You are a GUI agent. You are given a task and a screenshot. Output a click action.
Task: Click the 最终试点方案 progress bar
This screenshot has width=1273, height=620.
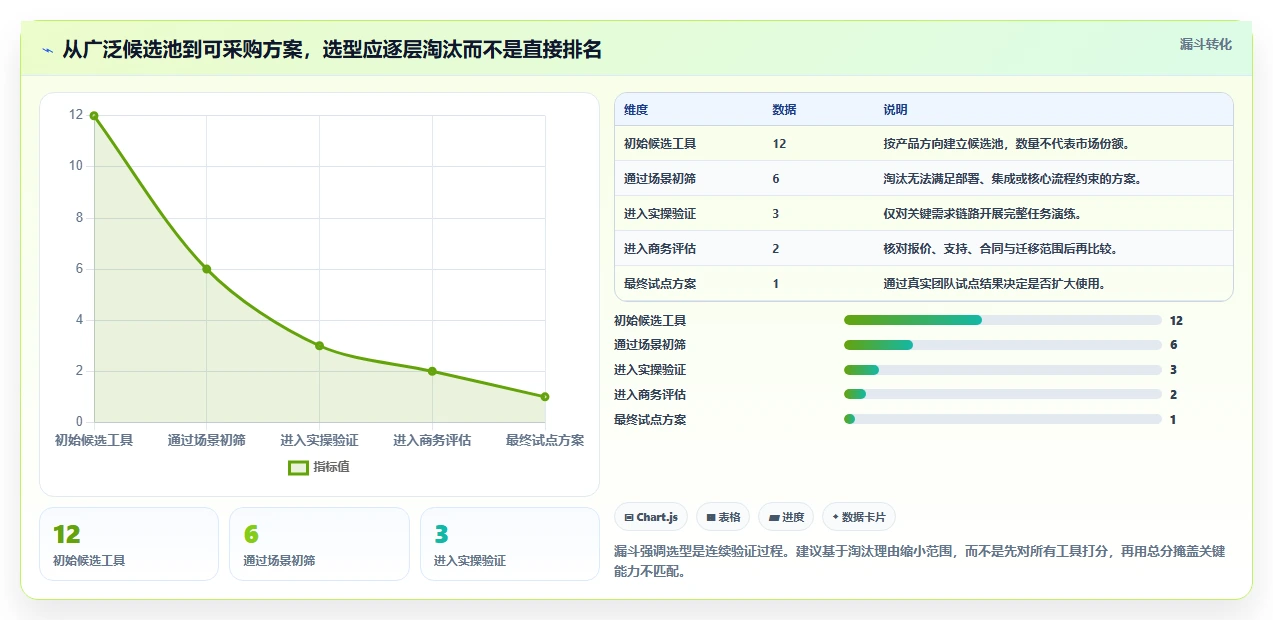(x=1003, y=419)
